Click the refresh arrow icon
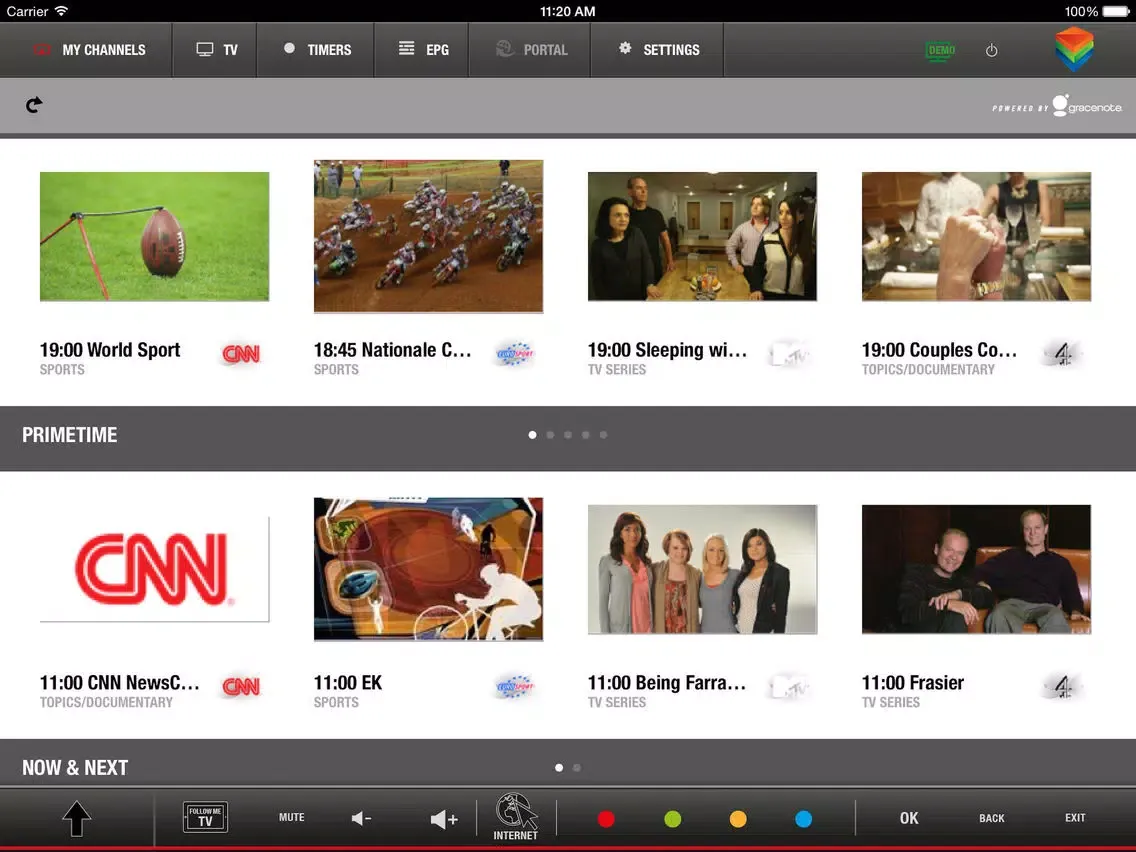Viewport: 1136px width, 852px height. (x=34, y=105)
